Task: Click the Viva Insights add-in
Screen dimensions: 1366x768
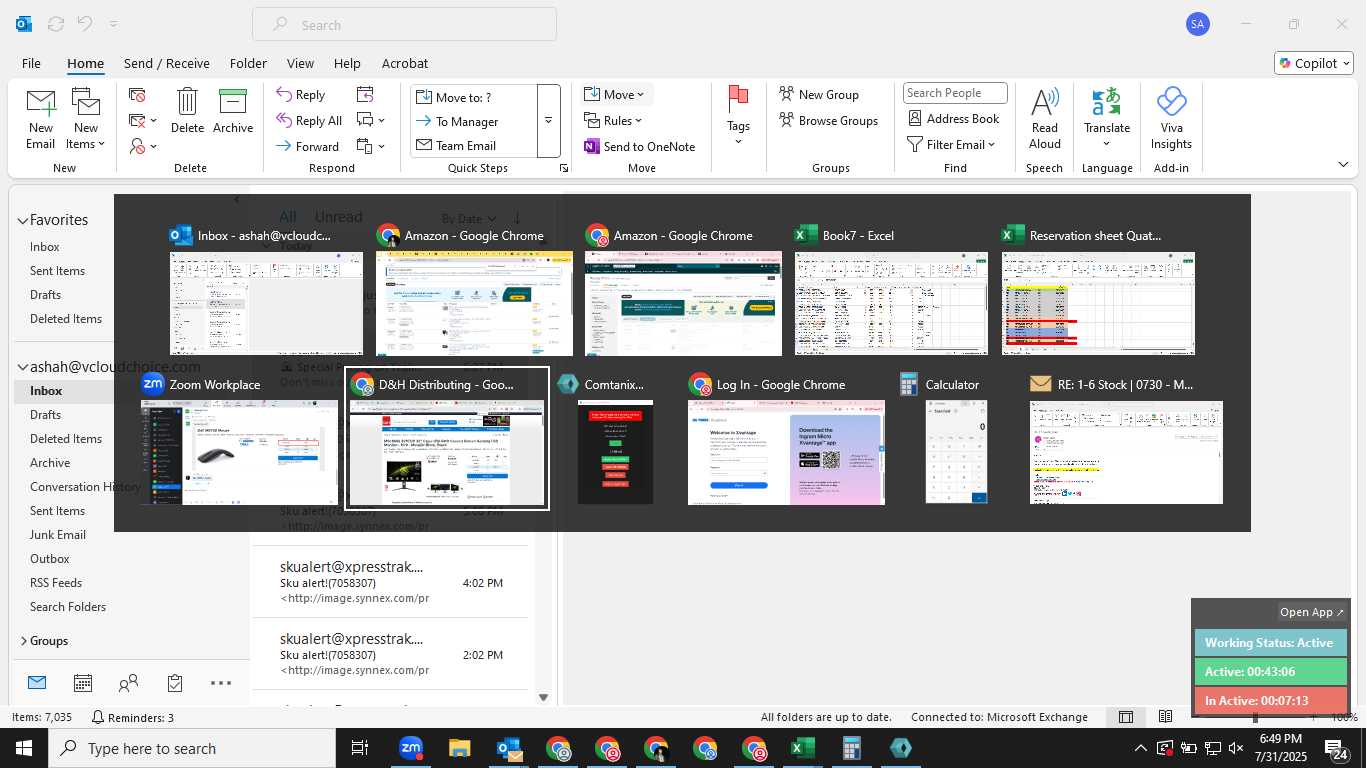Action: click(1171, 118)
